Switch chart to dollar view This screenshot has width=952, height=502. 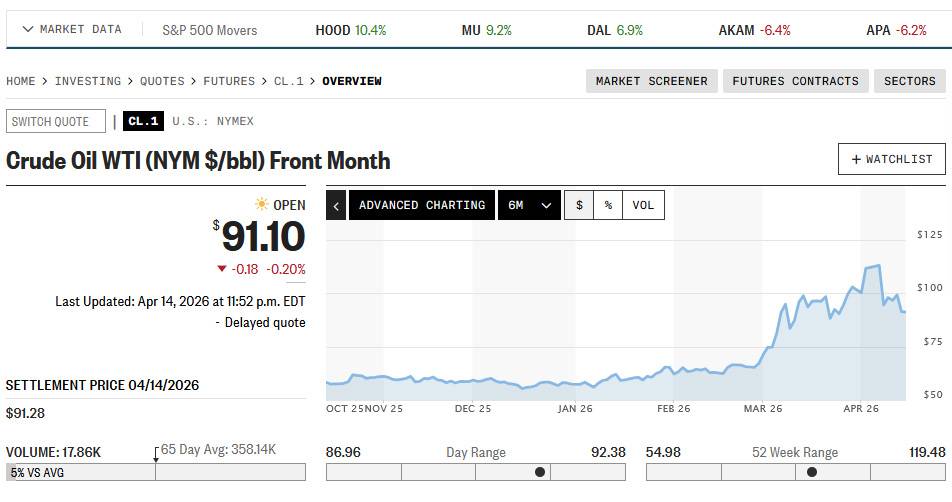click(579, 205)
